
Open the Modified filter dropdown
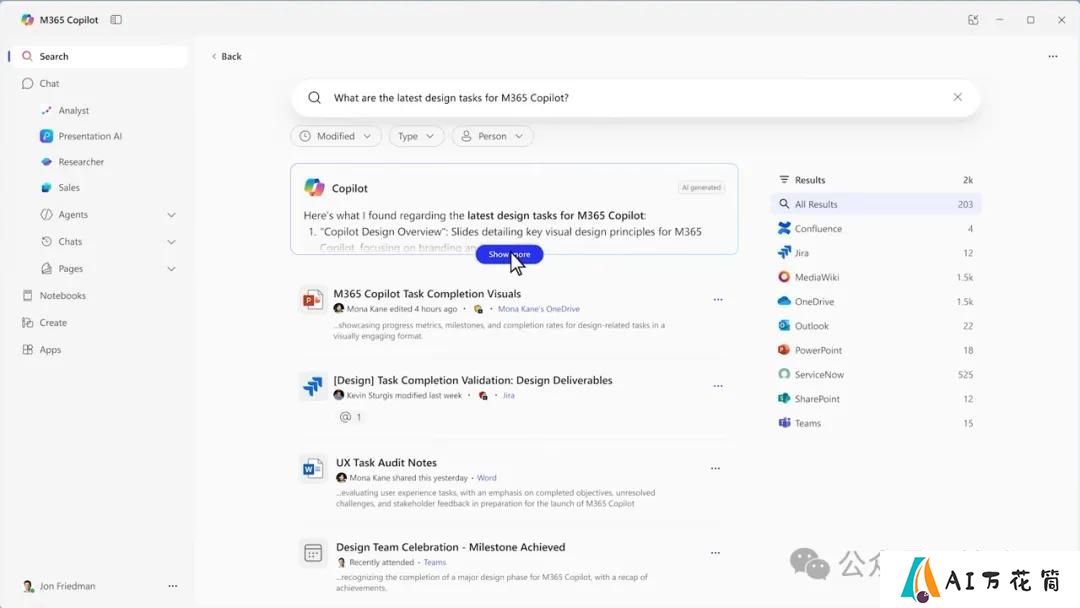pos(335,136)
